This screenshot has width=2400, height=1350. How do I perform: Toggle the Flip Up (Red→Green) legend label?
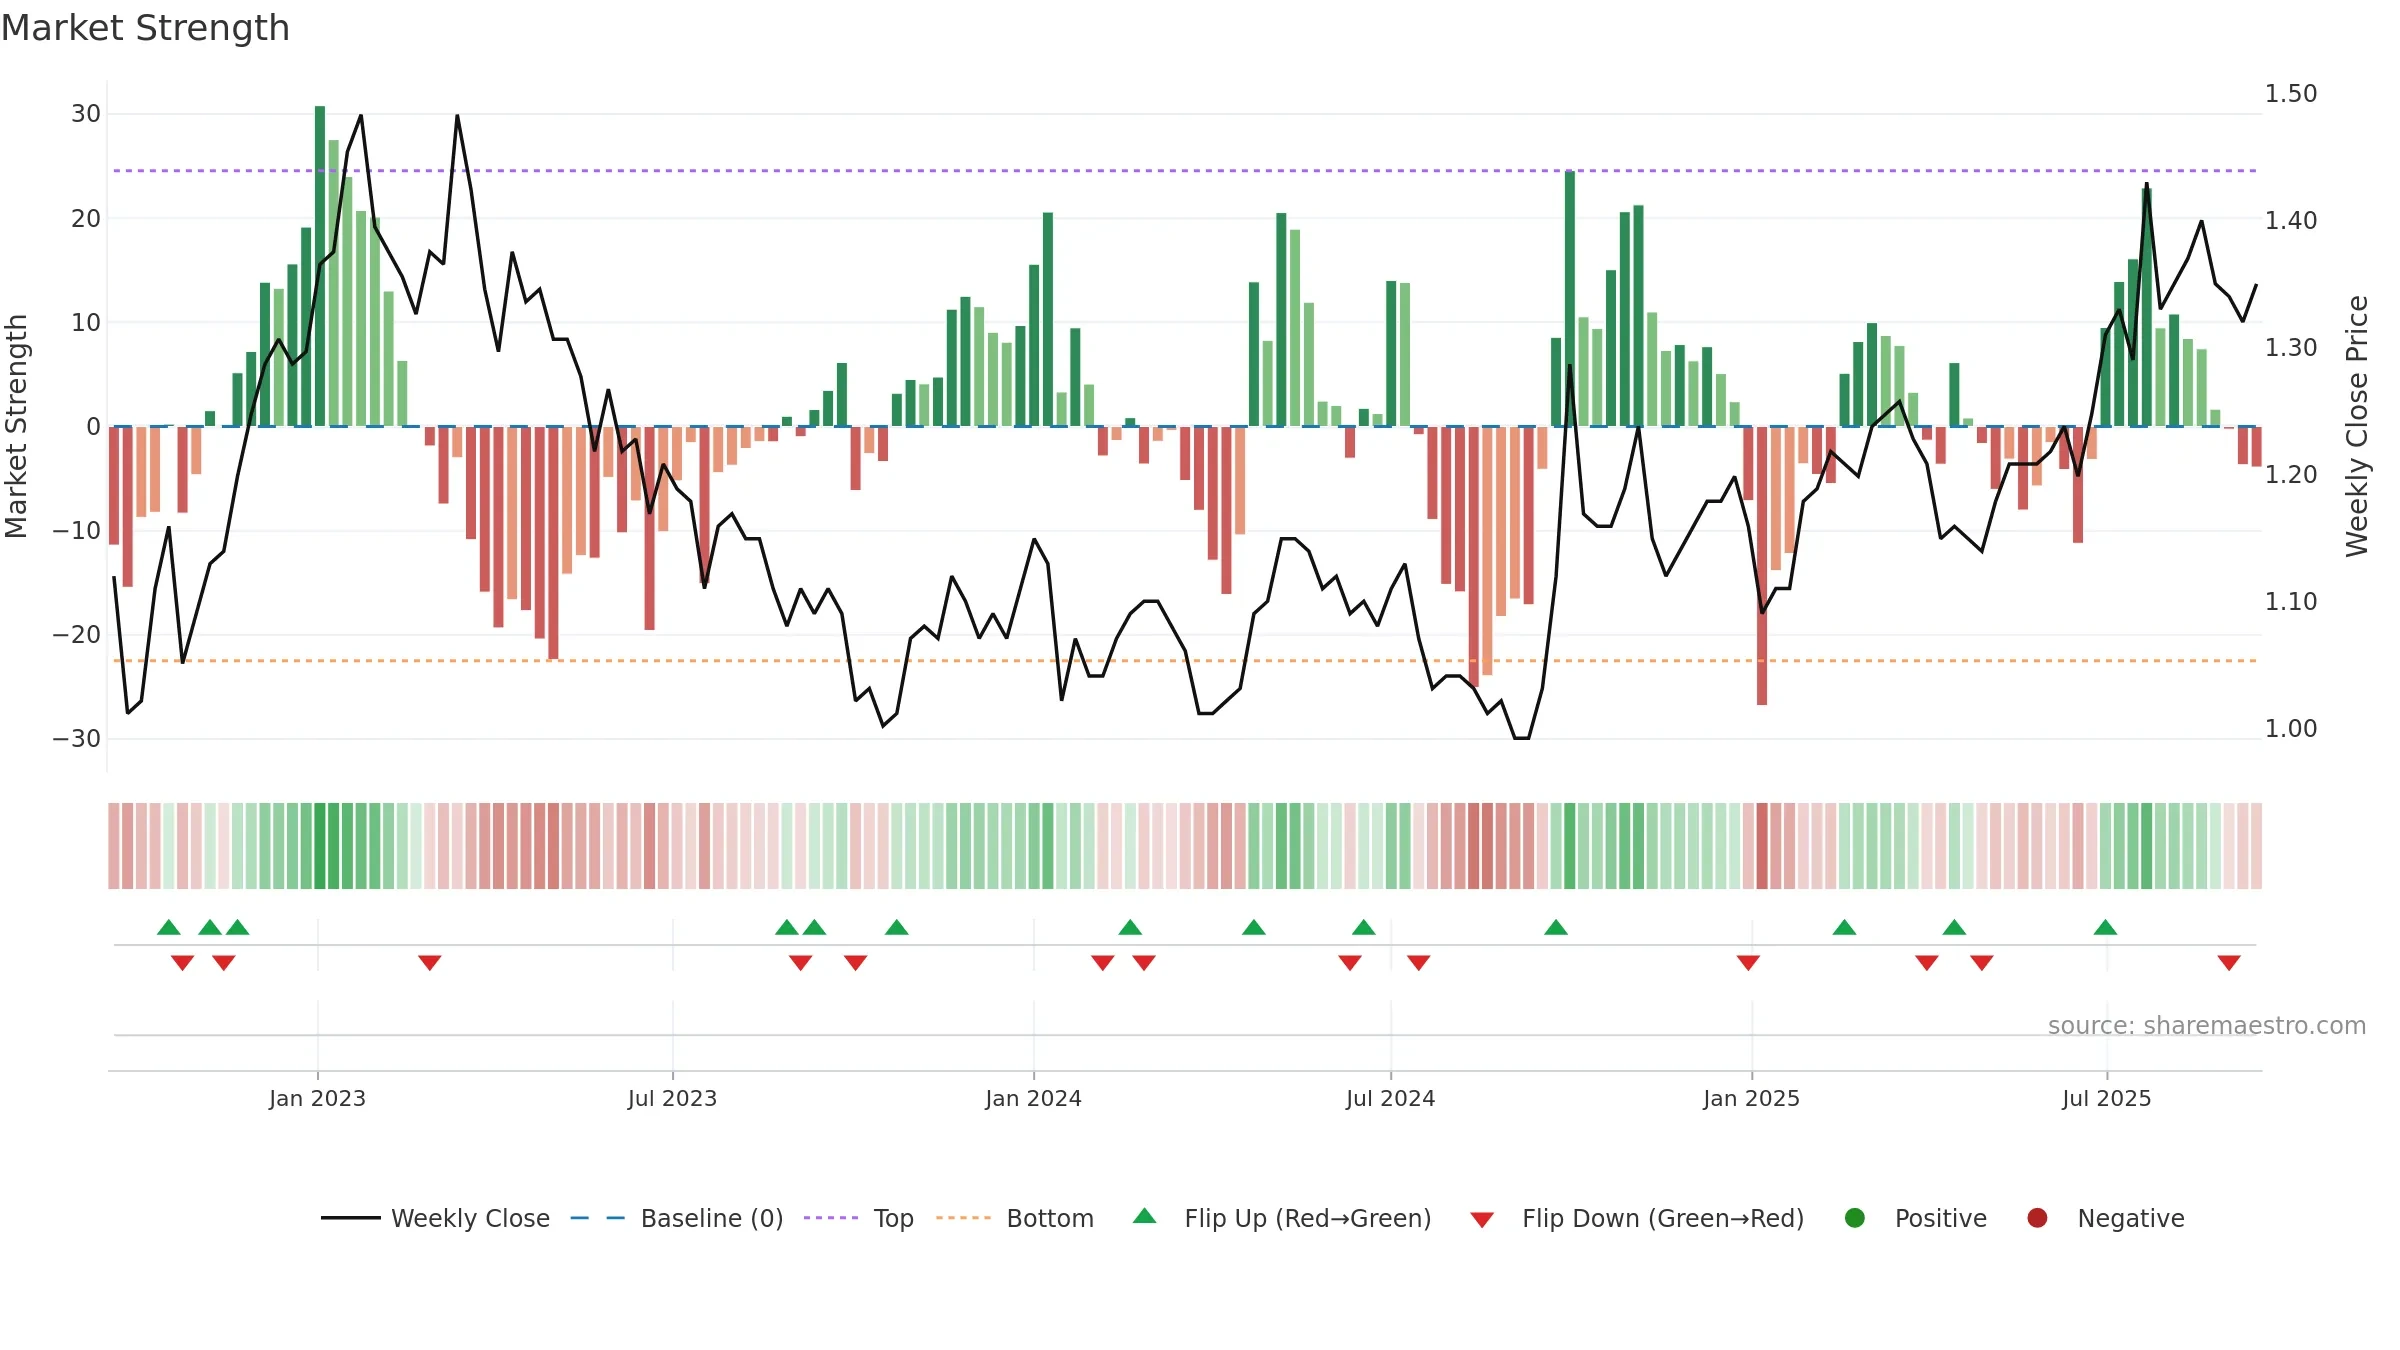pyautogui.click(x=1308, y=1218)
